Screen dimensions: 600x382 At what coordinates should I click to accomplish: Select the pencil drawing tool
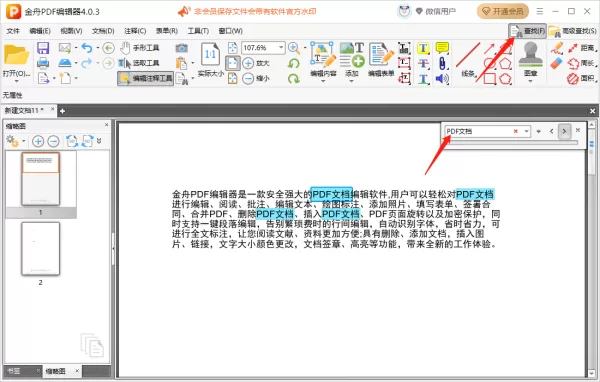coord(557,48)
